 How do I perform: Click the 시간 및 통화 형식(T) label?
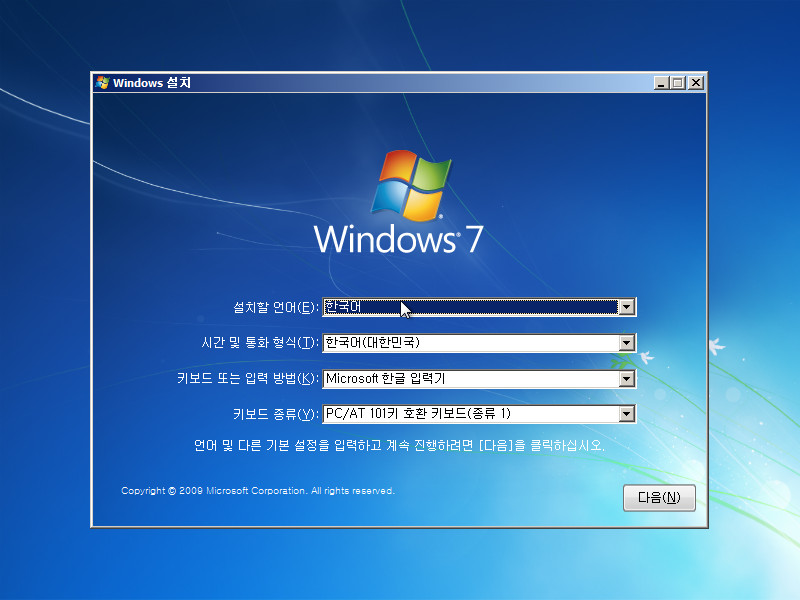click(x=258, y=343)
